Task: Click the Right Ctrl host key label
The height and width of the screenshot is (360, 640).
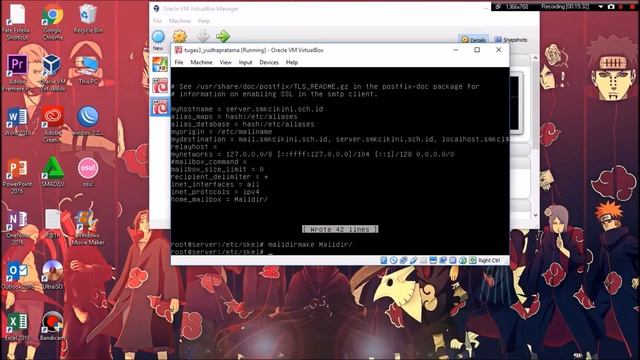Action: pyautogui.click(x=489, y=260)
